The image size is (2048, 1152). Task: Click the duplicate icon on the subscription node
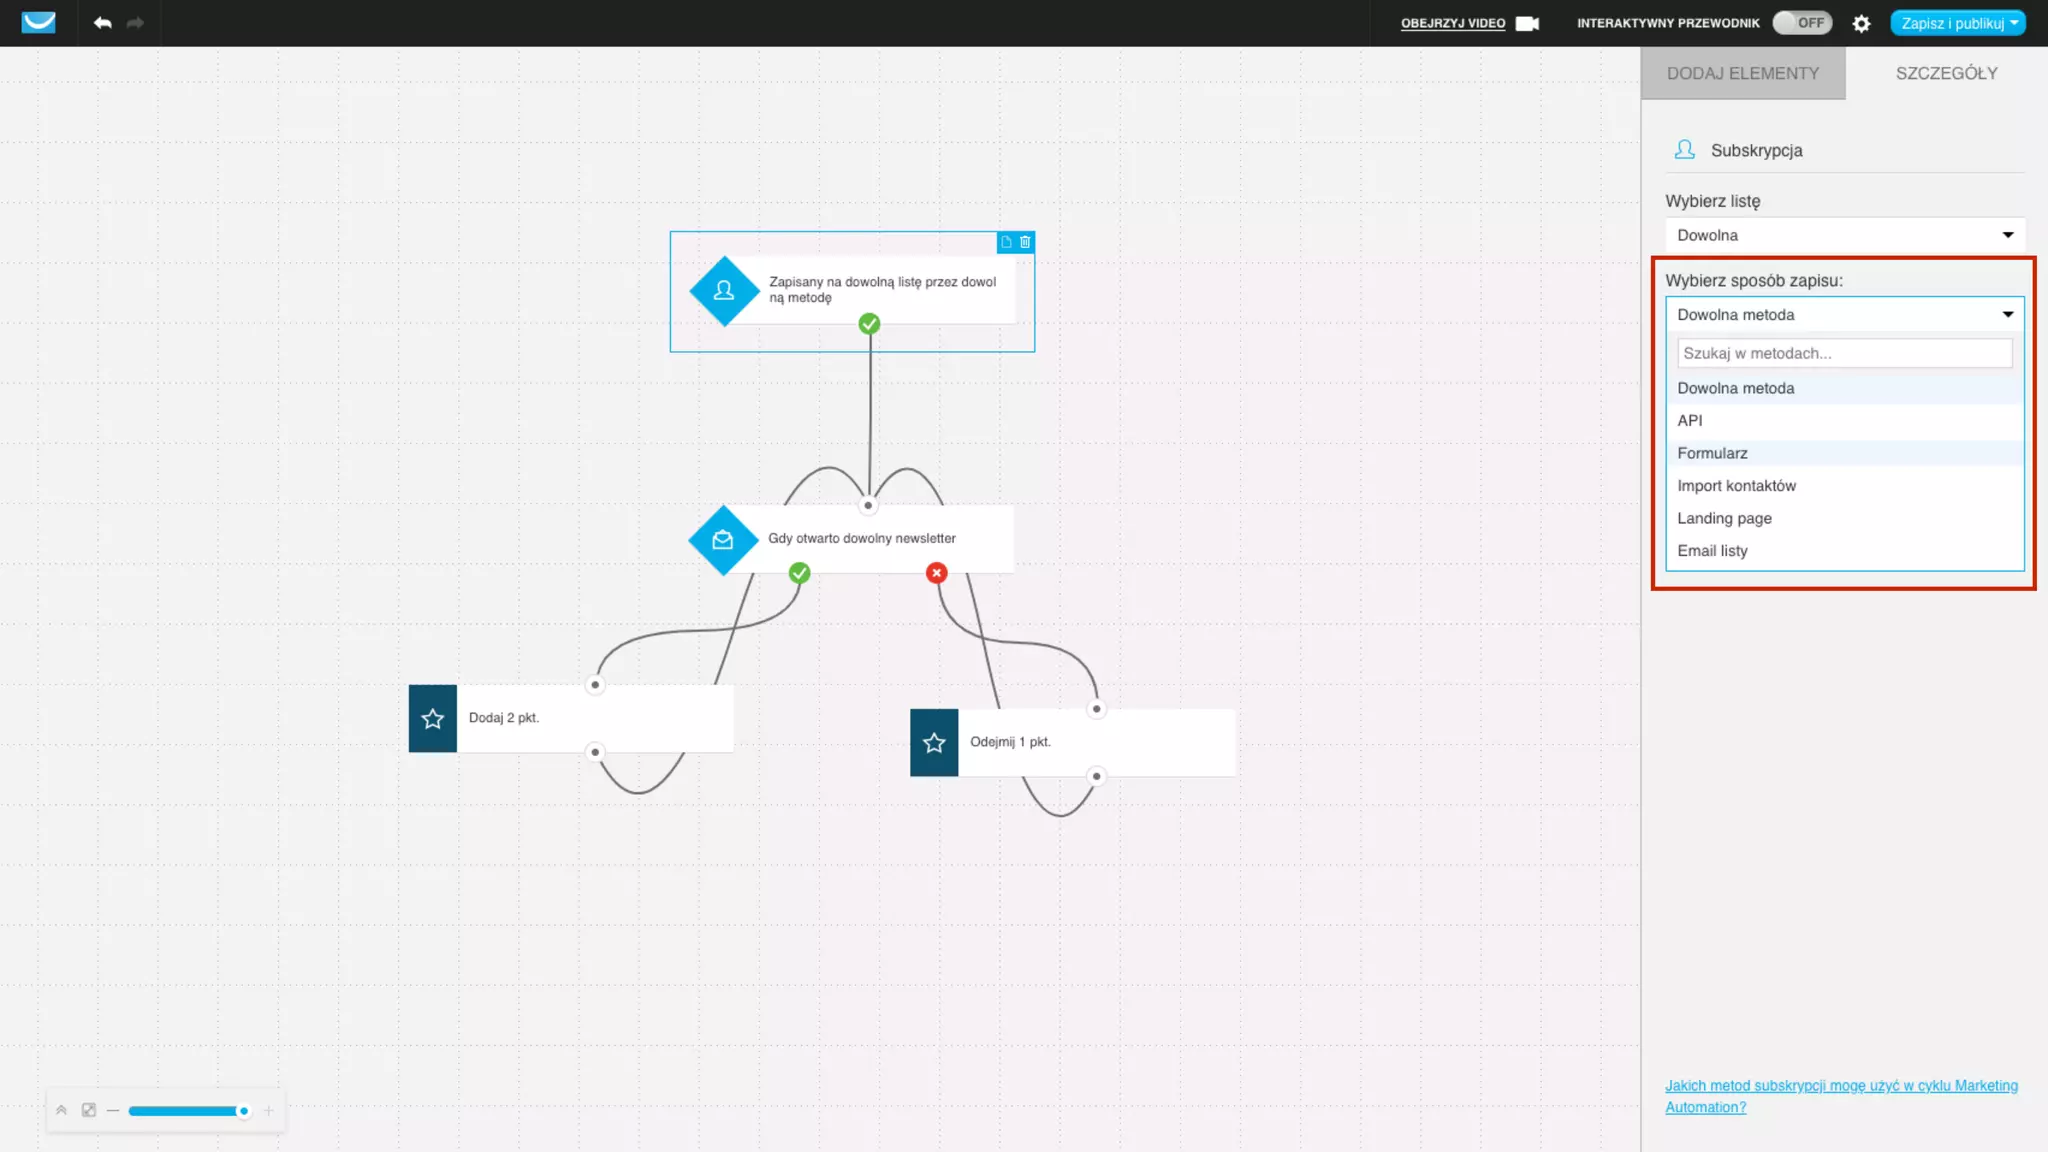pyautogui.click(x=1006, y=242)
